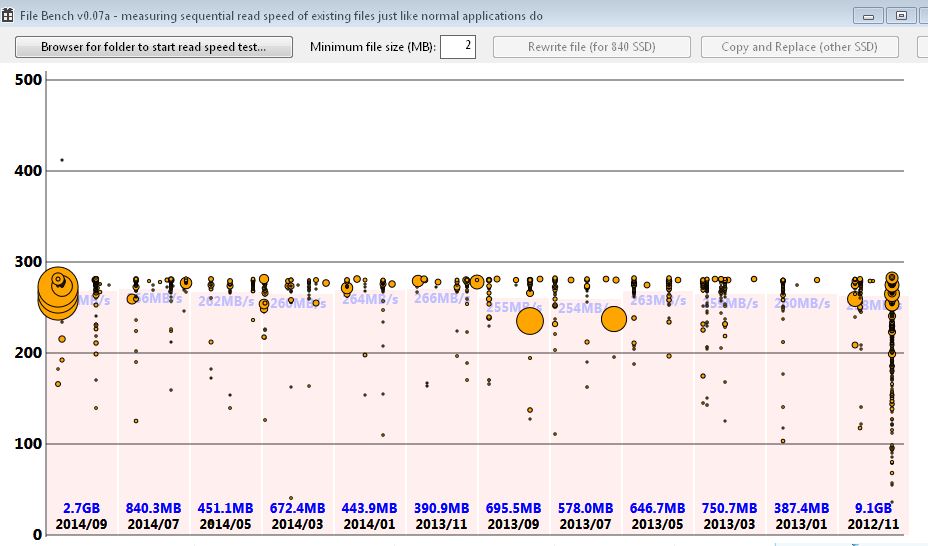
Task: Click the 2012/11 month label
Action: click(x=873, y=524)
